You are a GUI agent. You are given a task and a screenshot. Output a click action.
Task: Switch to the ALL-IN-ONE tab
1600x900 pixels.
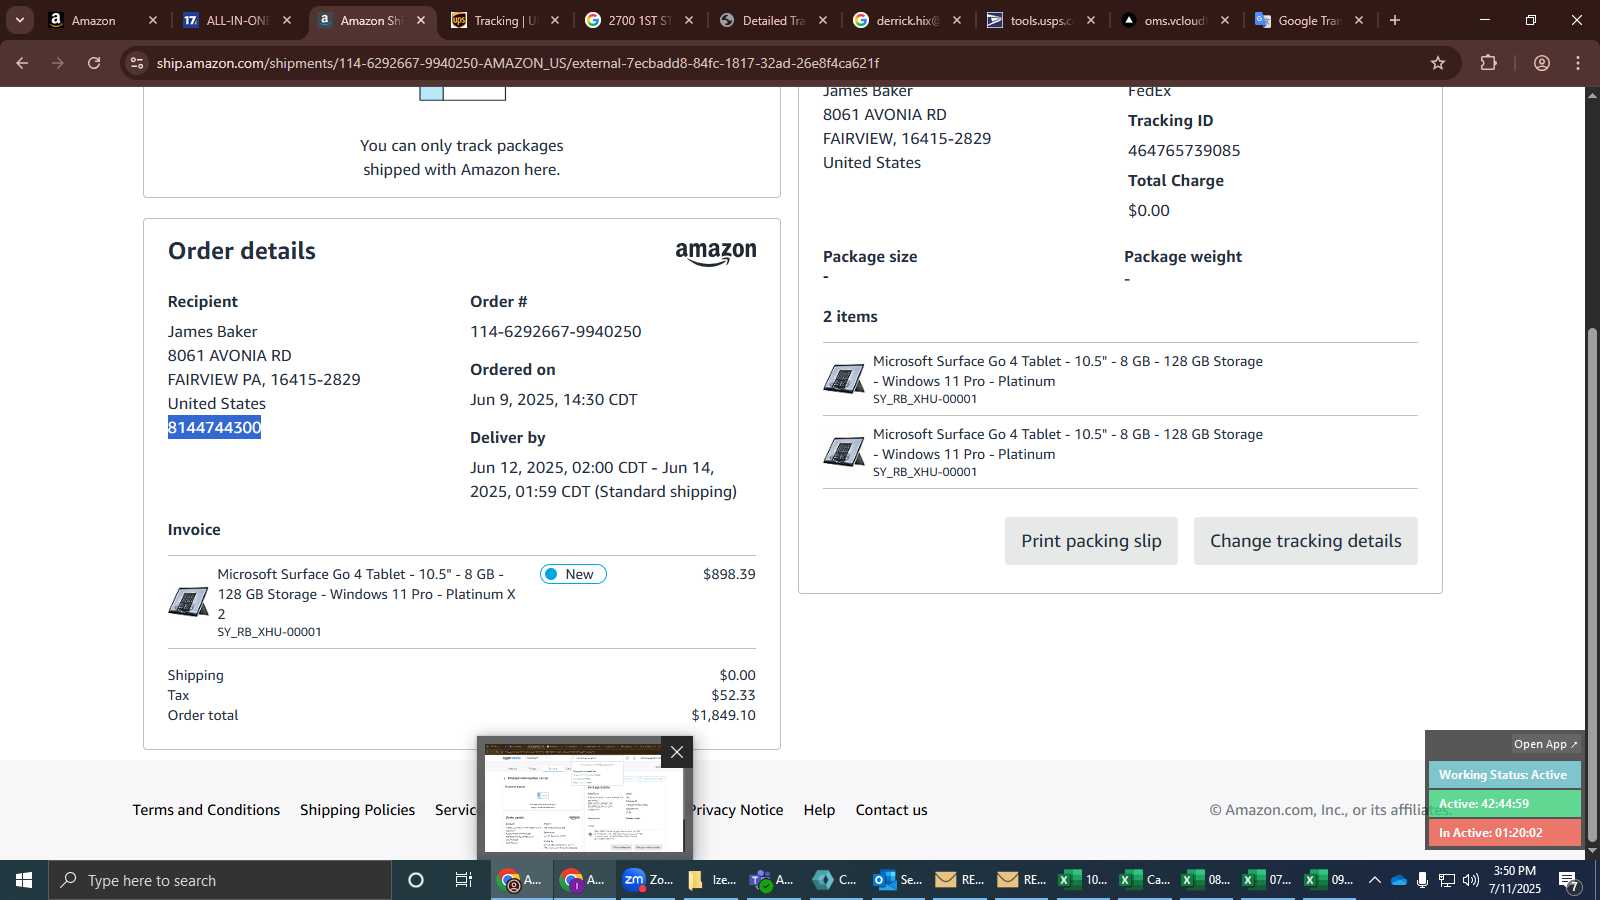(x=237, y=20)
